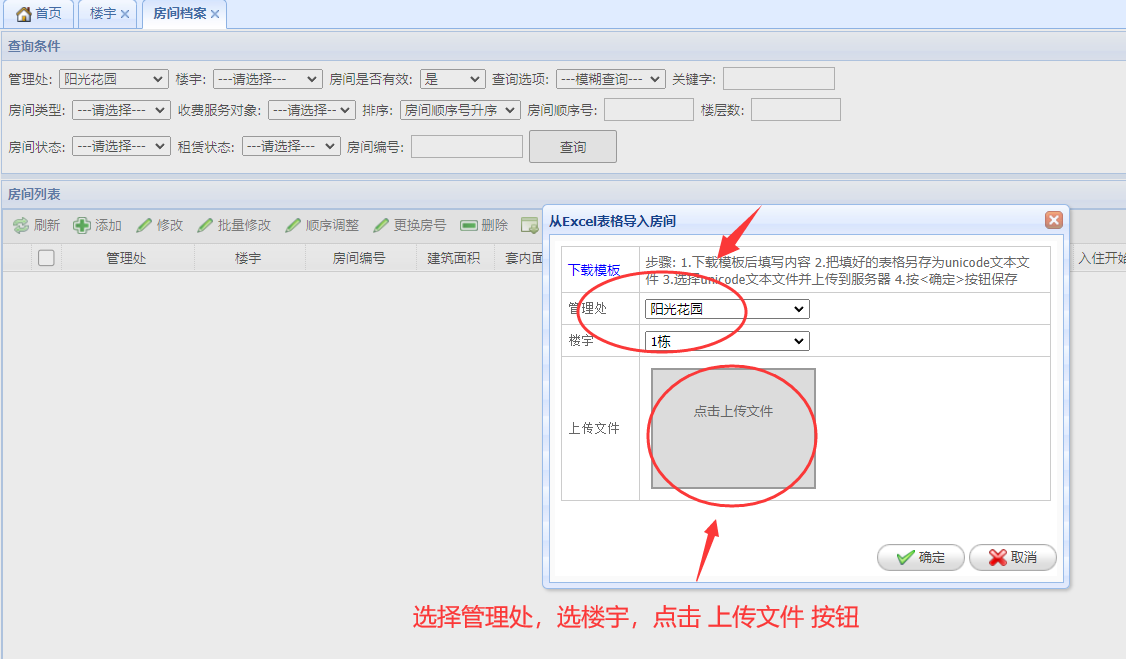Click the 确定 confirm button
Viewport: 1126px width, 659px height.
pyautogui.click(x=921, y=558)
